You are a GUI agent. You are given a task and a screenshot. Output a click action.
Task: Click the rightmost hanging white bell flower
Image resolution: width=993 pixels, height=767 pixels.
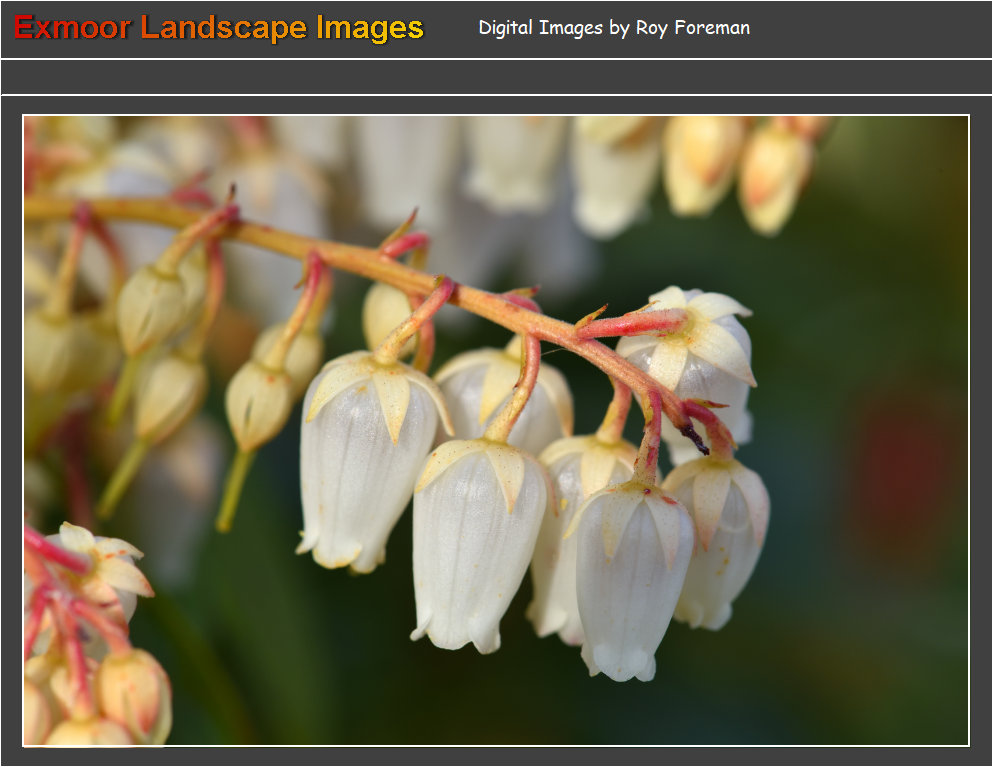pyautogui.click(x=722, y=540)
